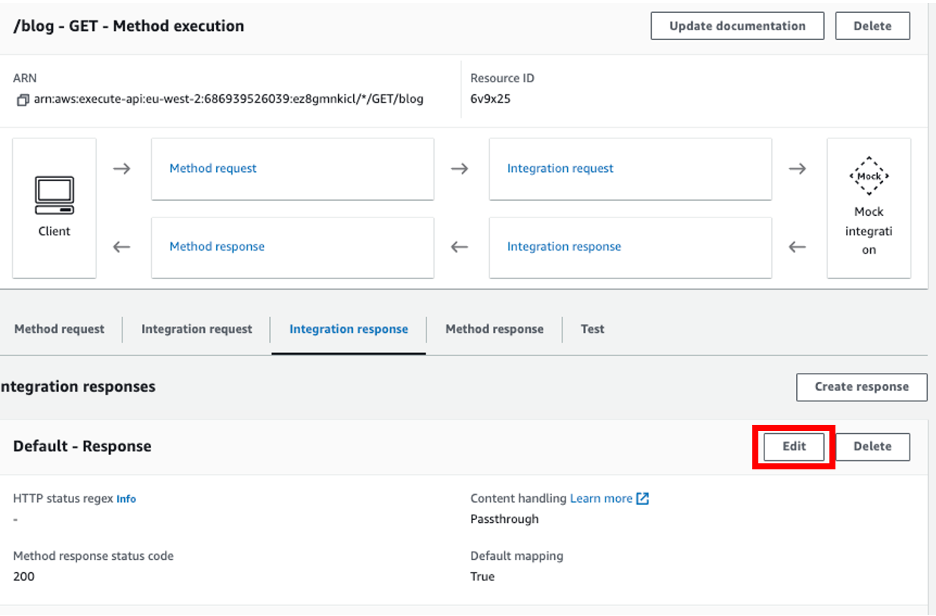936x616 pixels.
Task: Open the Method request box link
Action: click(x=212, y=168)
